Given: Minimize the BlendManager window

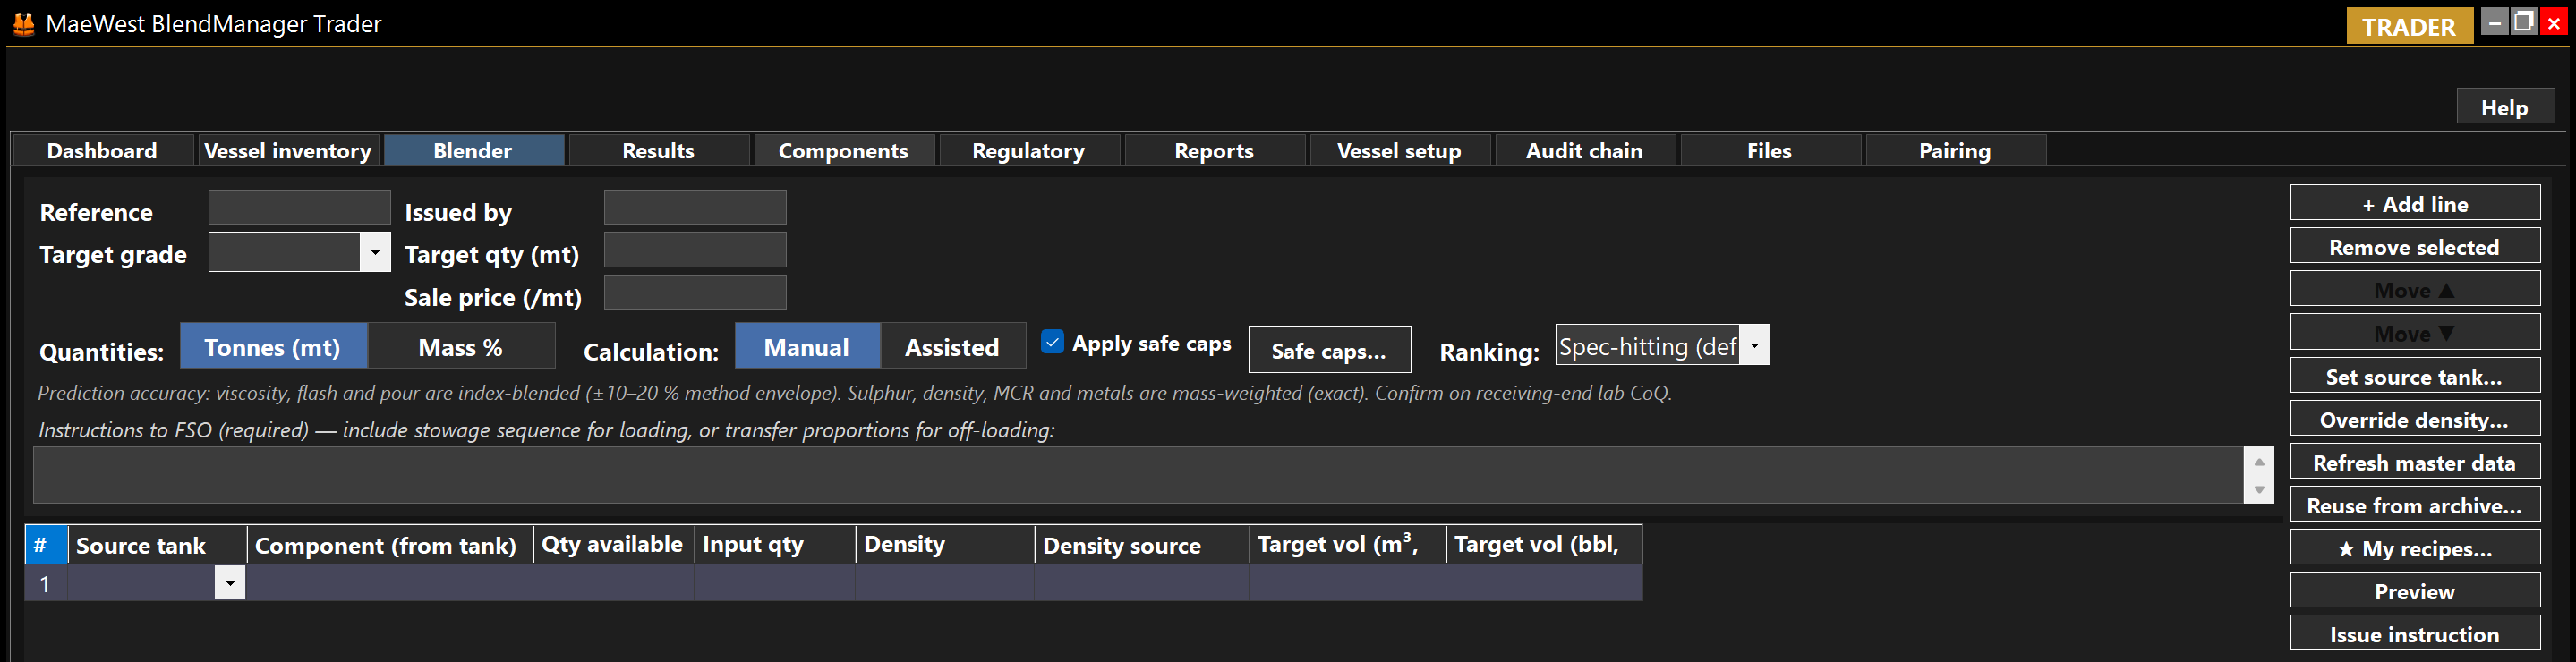Looking at the screenshot, I should pyautogui.click(x=2495, y=22).
